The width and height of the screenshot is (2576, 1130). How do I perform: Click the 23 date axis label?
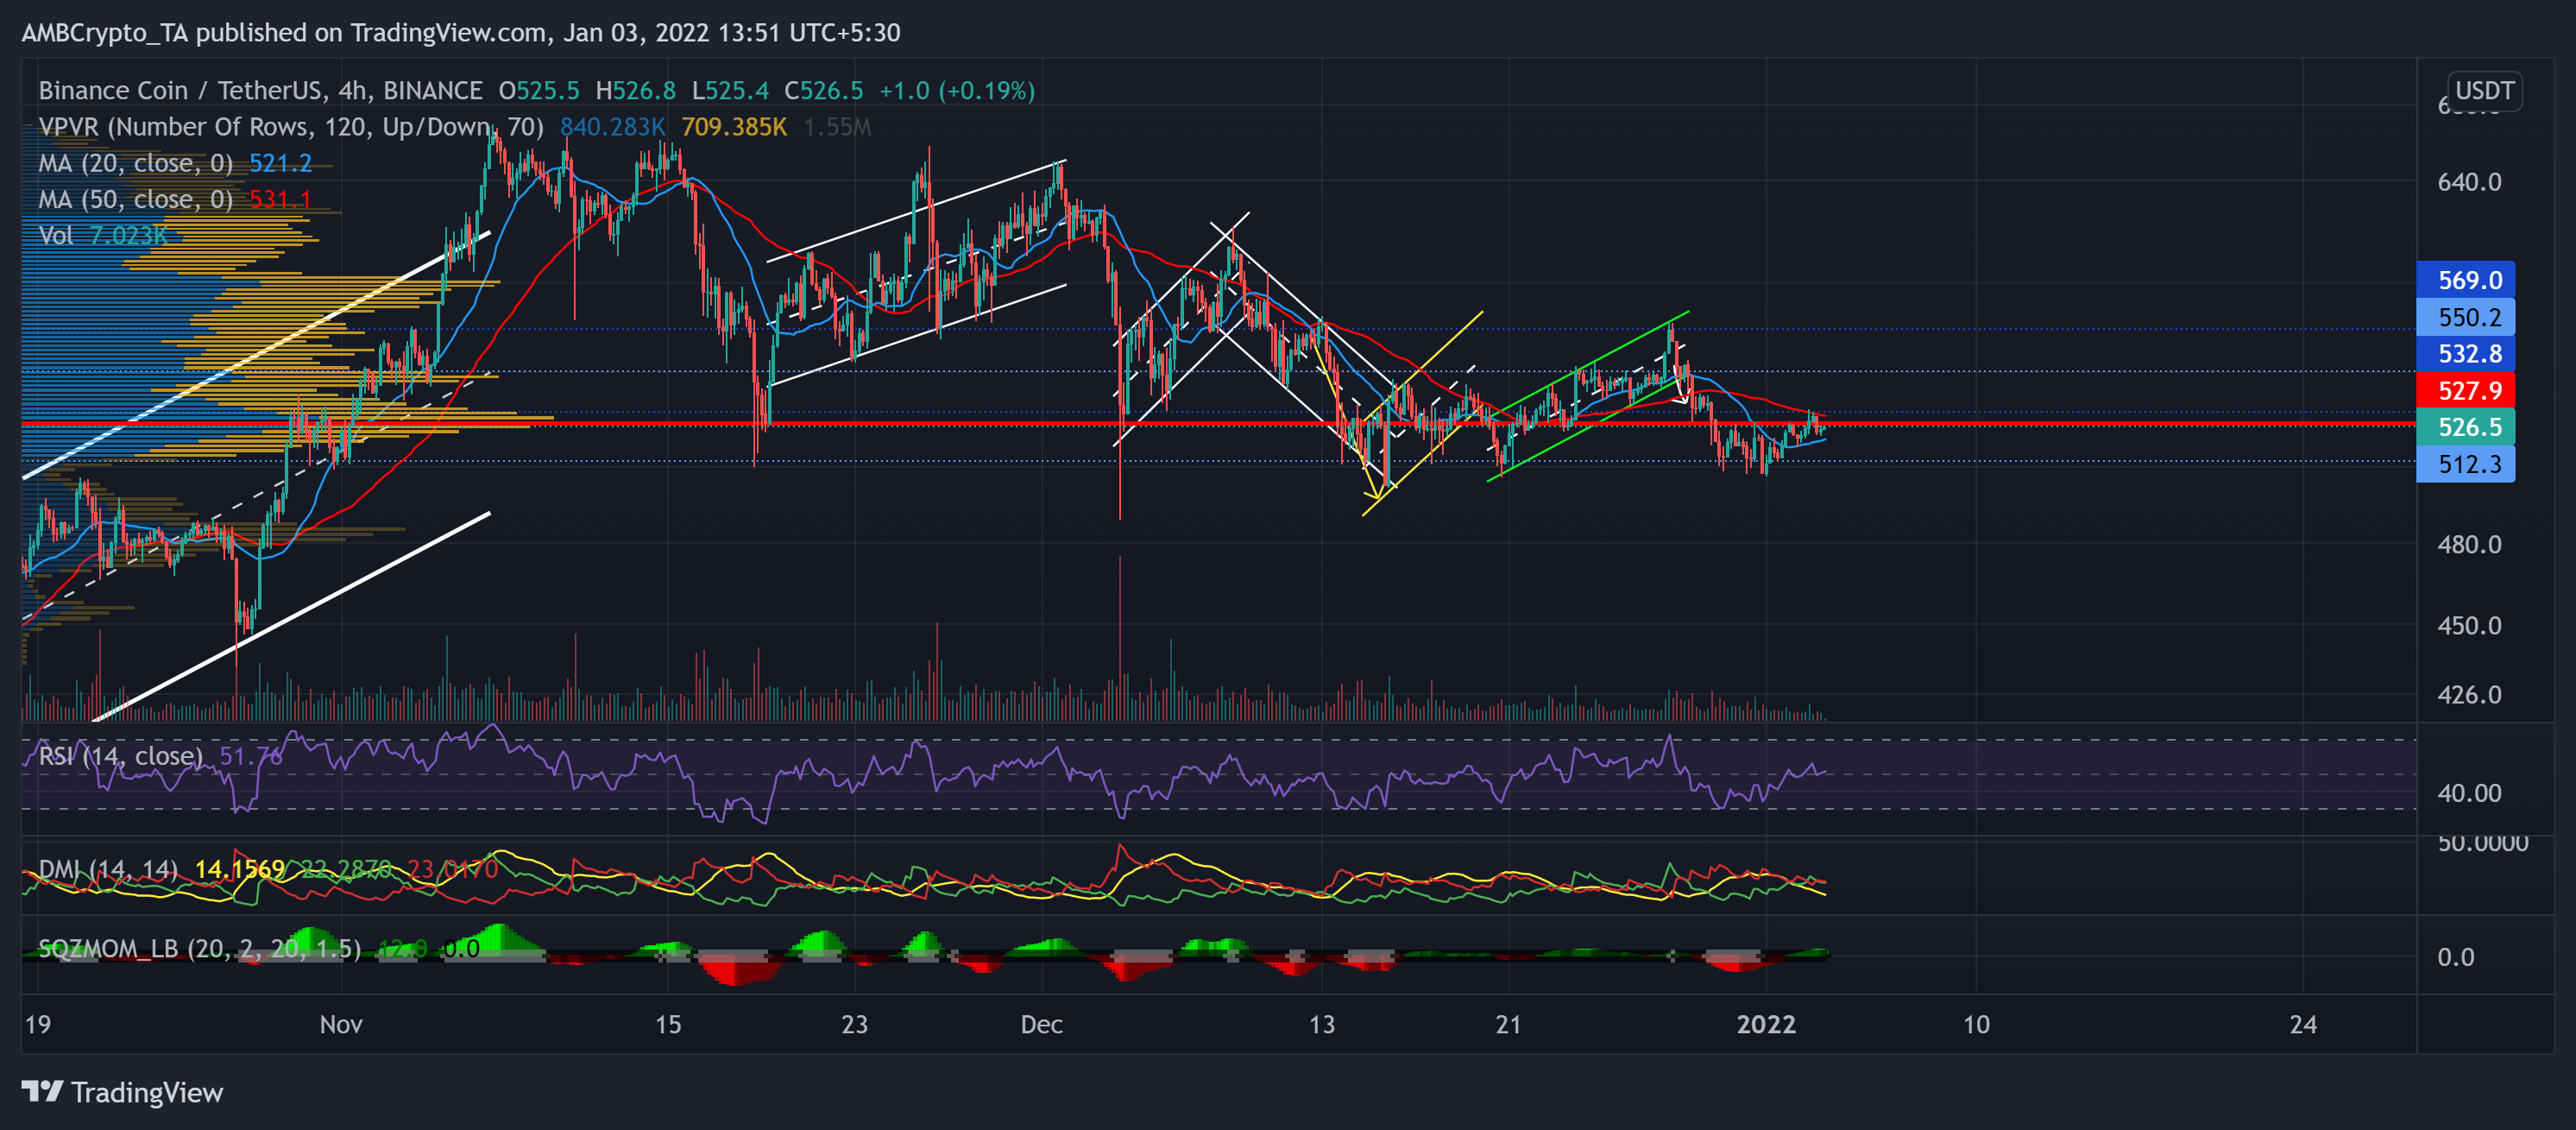coord(854,1025)
